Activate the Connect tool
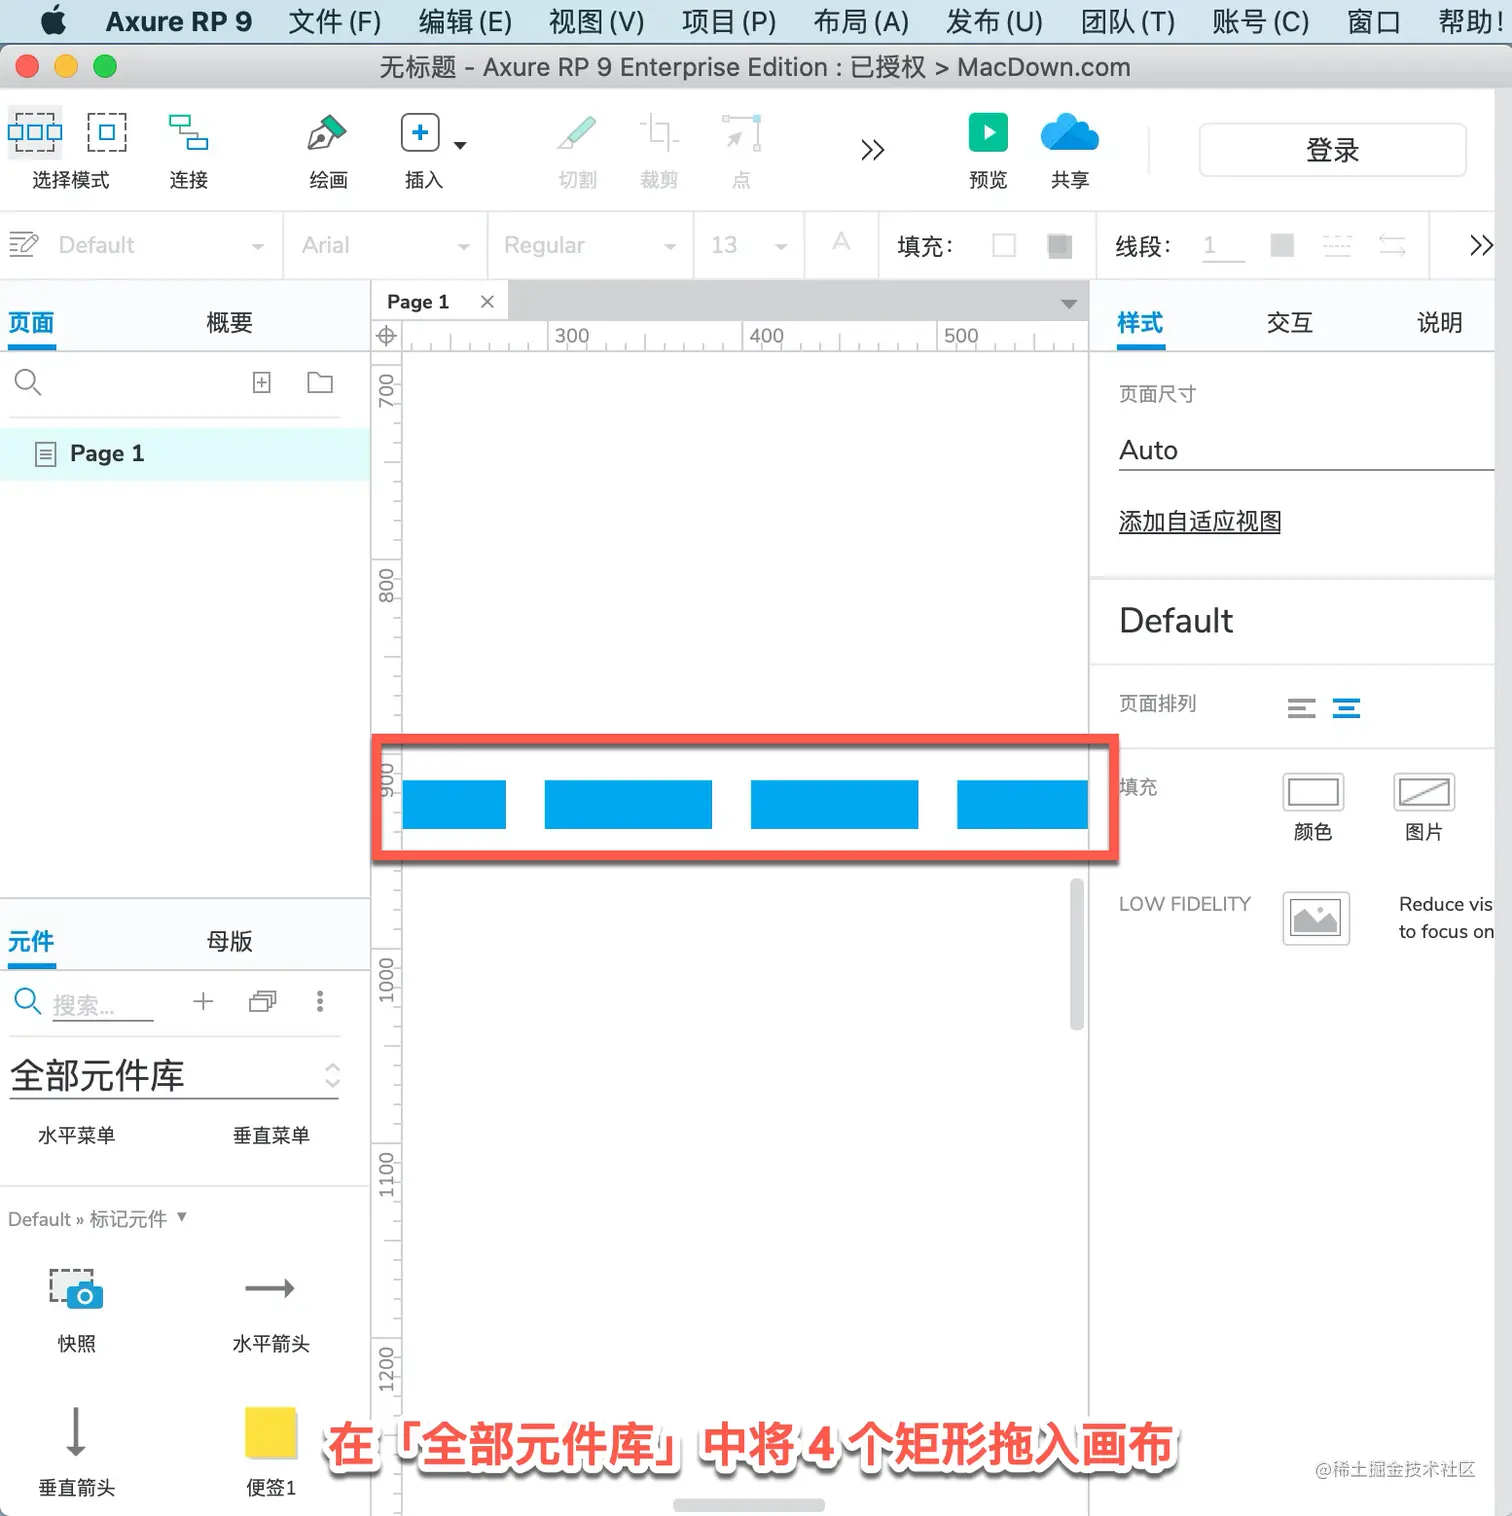 (188, 132)
